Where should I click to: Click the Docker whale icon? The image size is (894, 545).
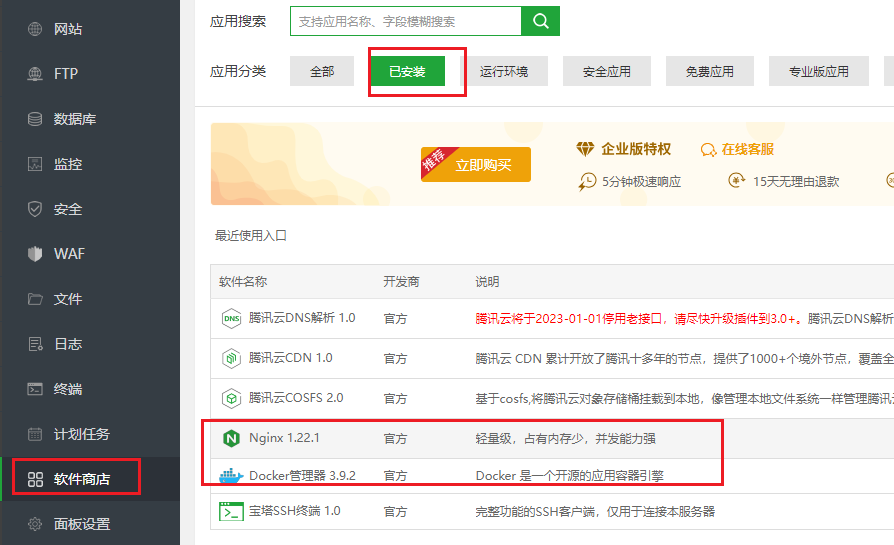(x=231, y=475)
